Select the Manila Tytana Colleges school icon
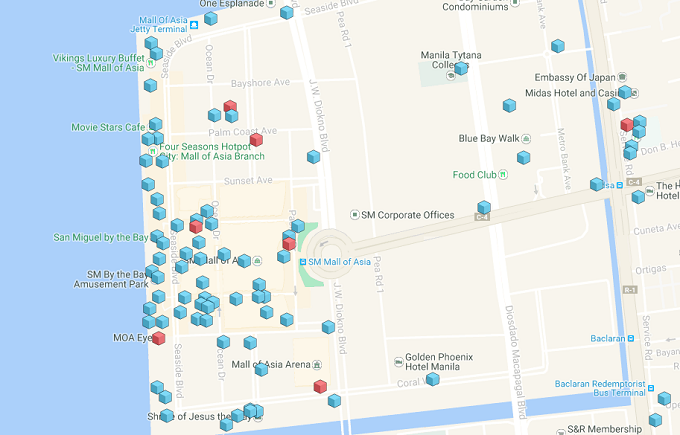This screenshot has height=435, width=680. tap(451, 75)
